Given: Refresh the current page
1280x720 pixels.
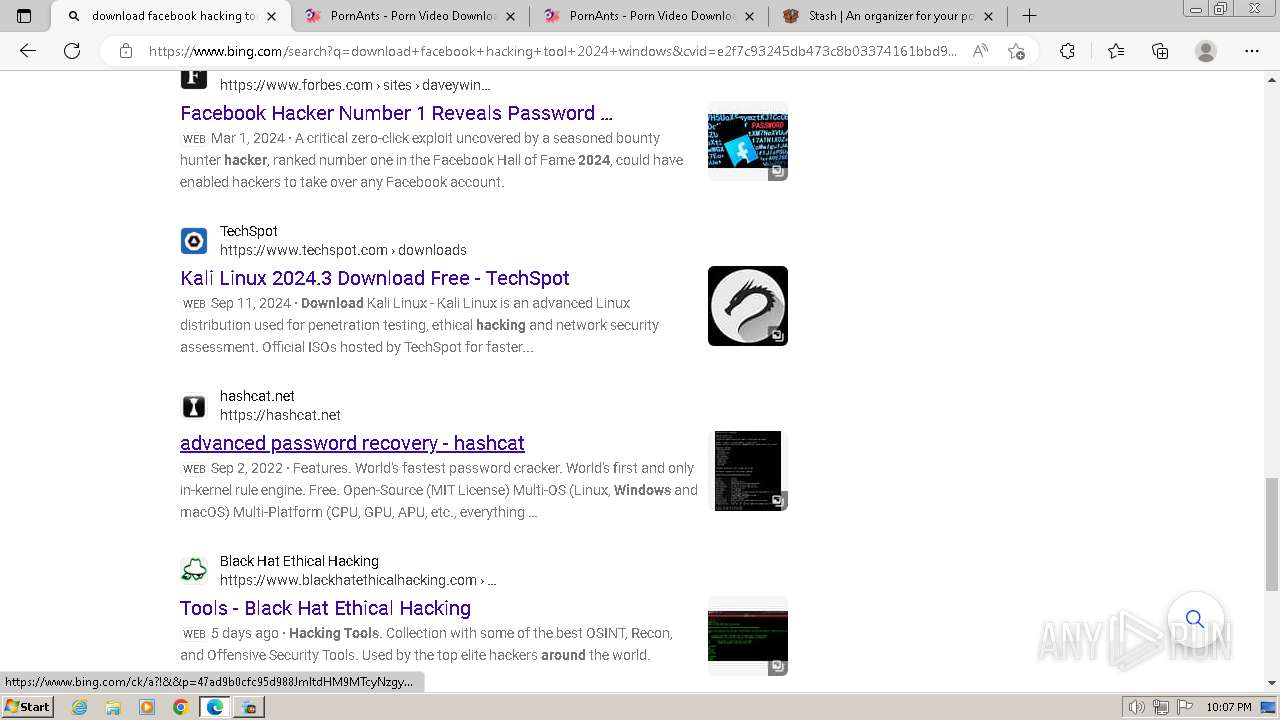Looking at the screenshot, I should 72,51.
